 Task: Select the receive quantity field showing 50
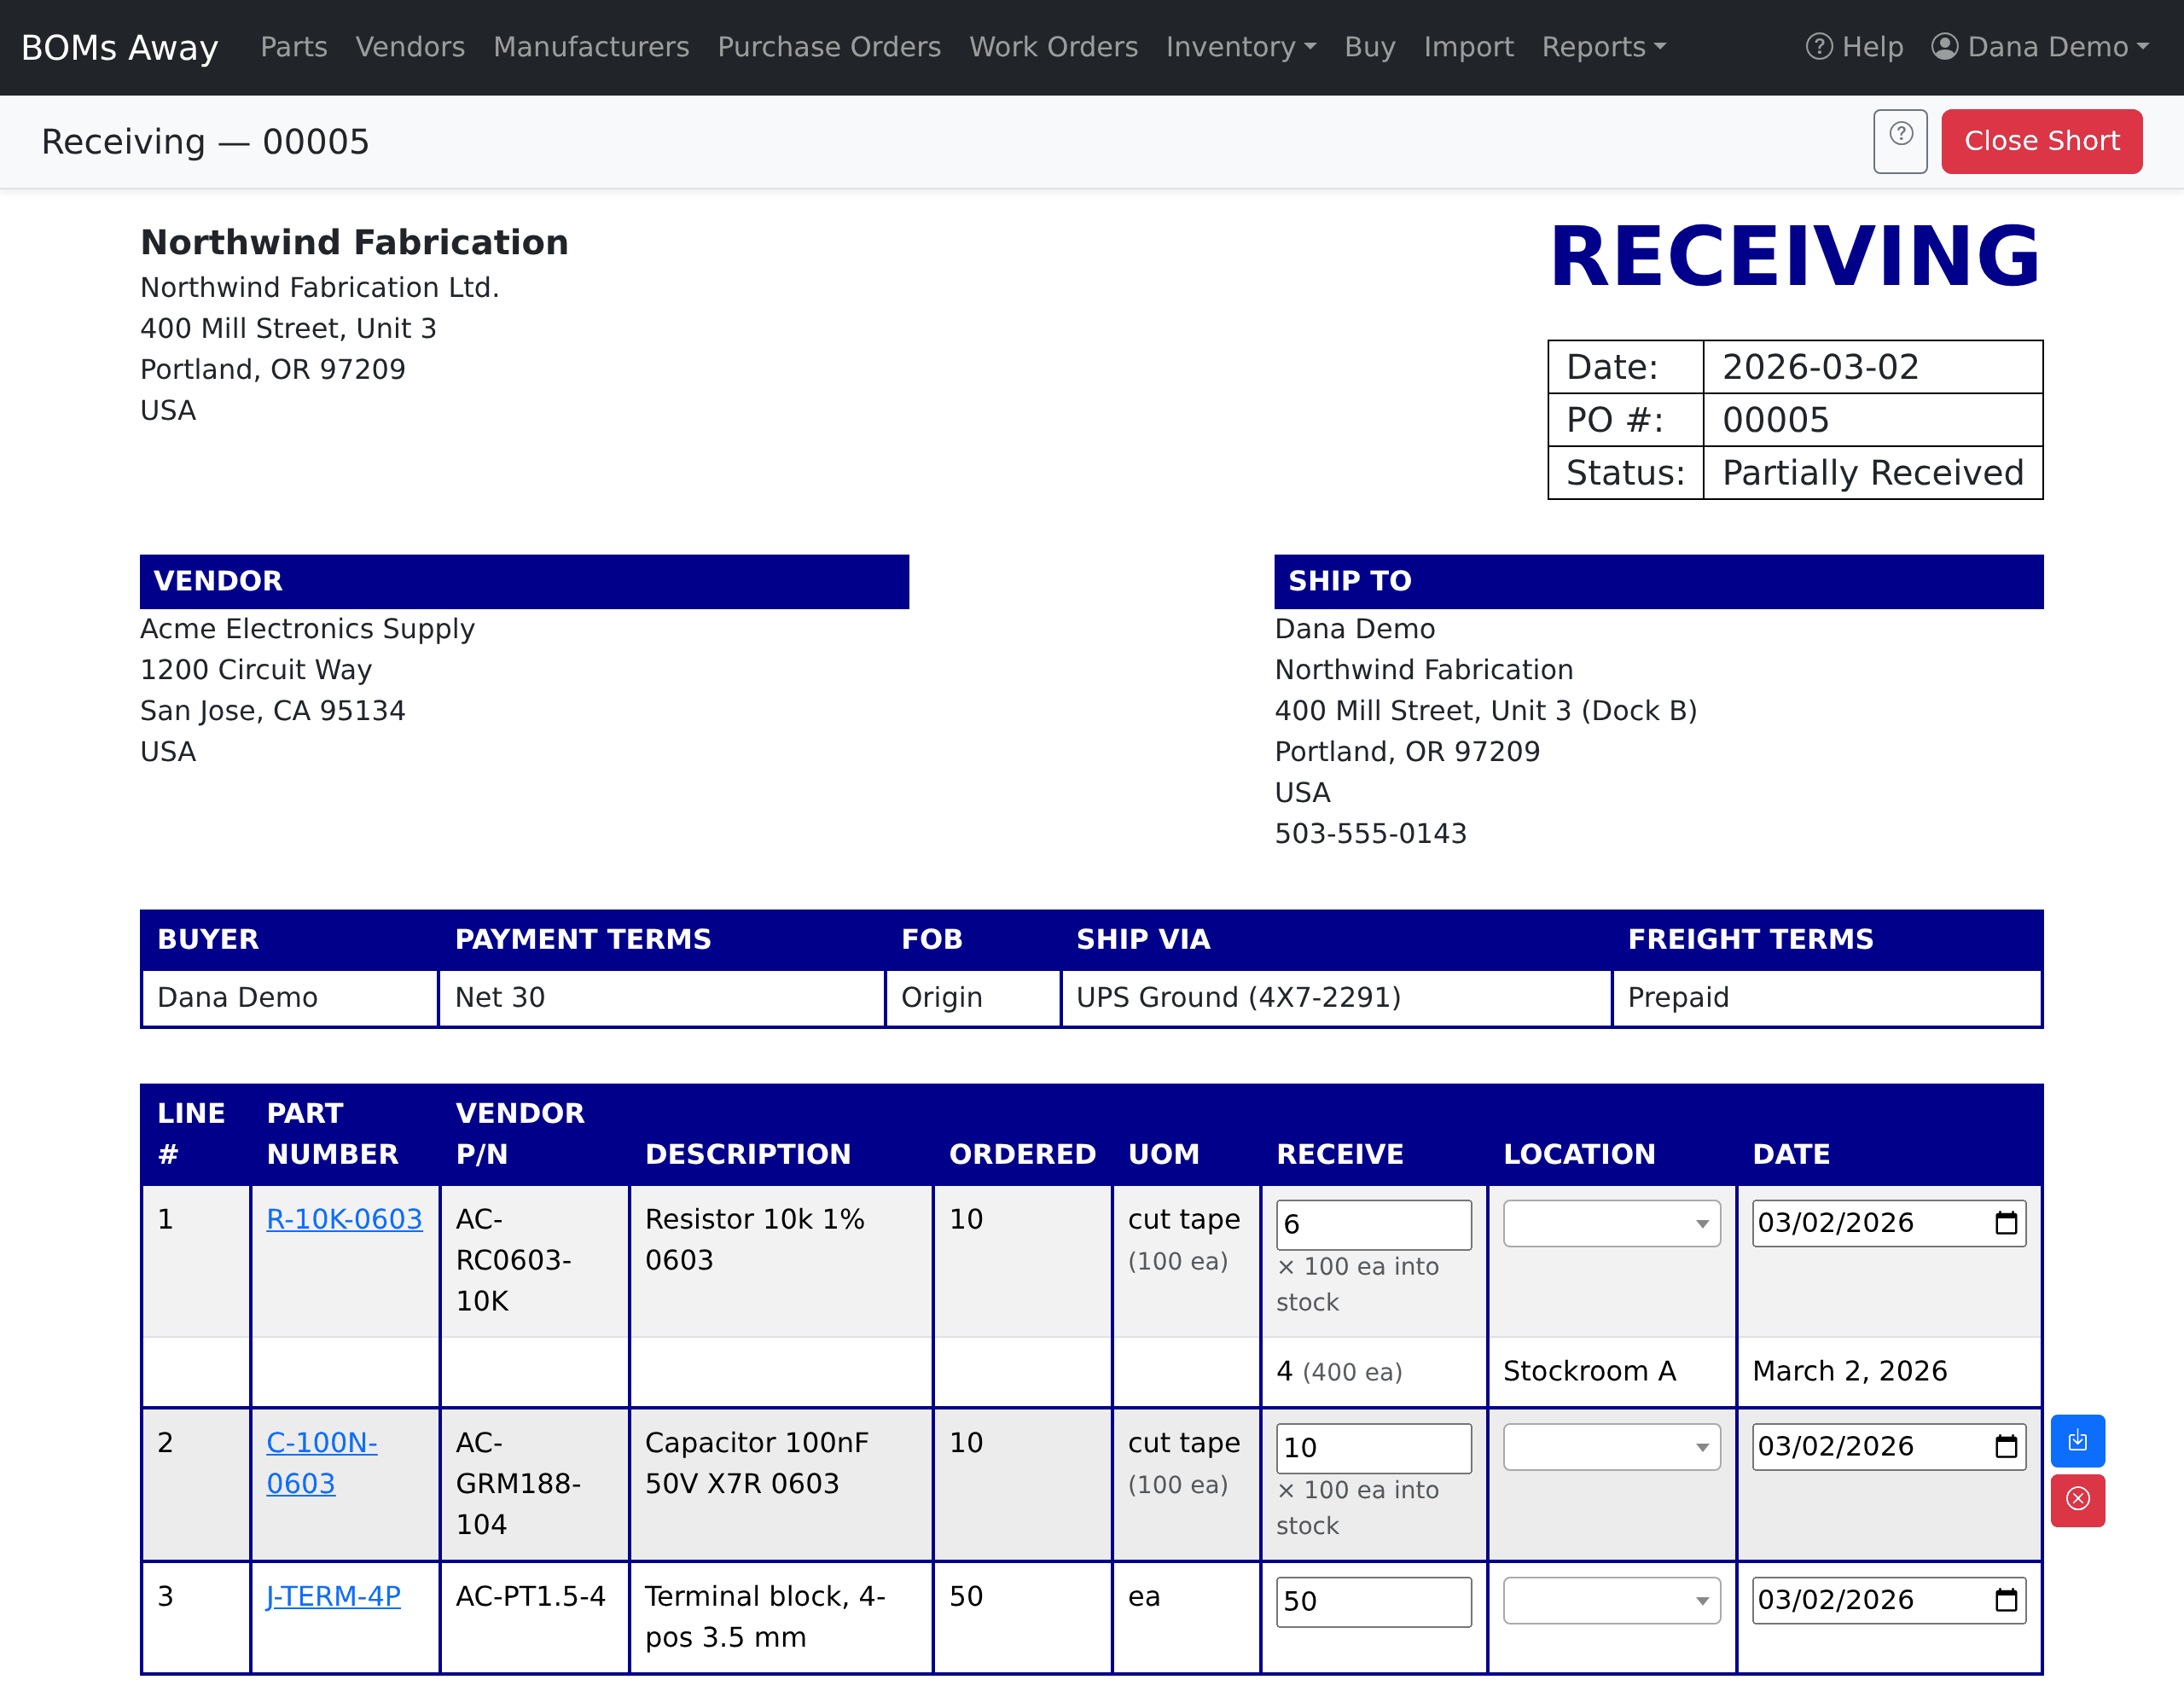click(1373, 1601)
